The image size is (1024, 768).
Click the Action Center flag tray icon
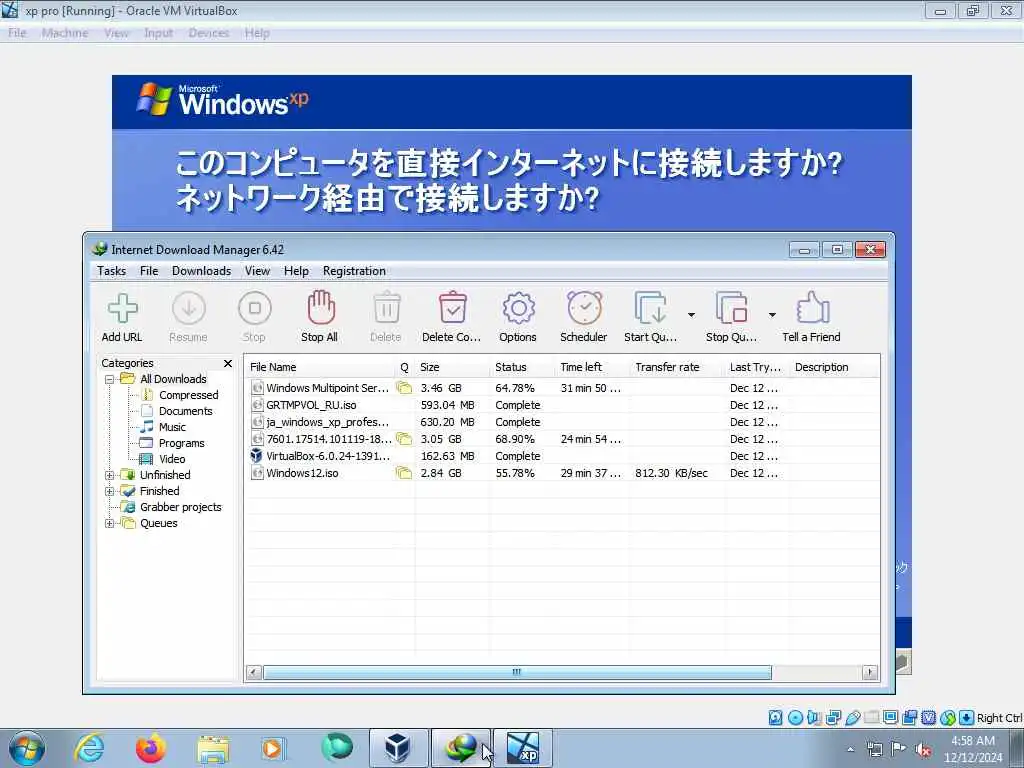pyautogui.click(x=899, y=749)
